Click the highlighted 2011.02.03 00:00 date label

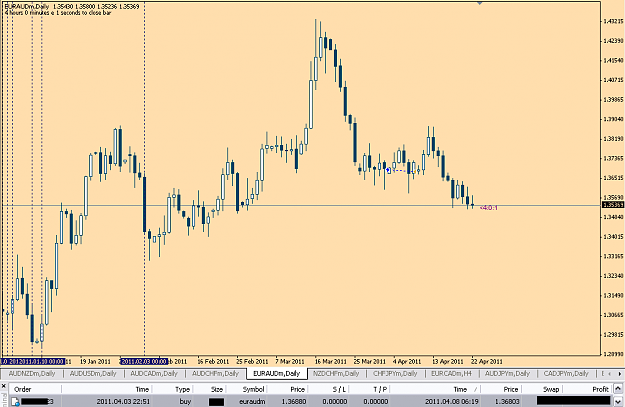143,362
